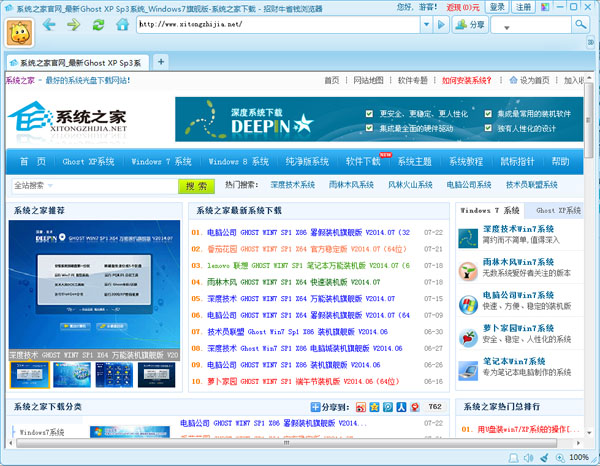
Task: Switch to the Ghost XP系统 tab
Action: coord(557,211)
